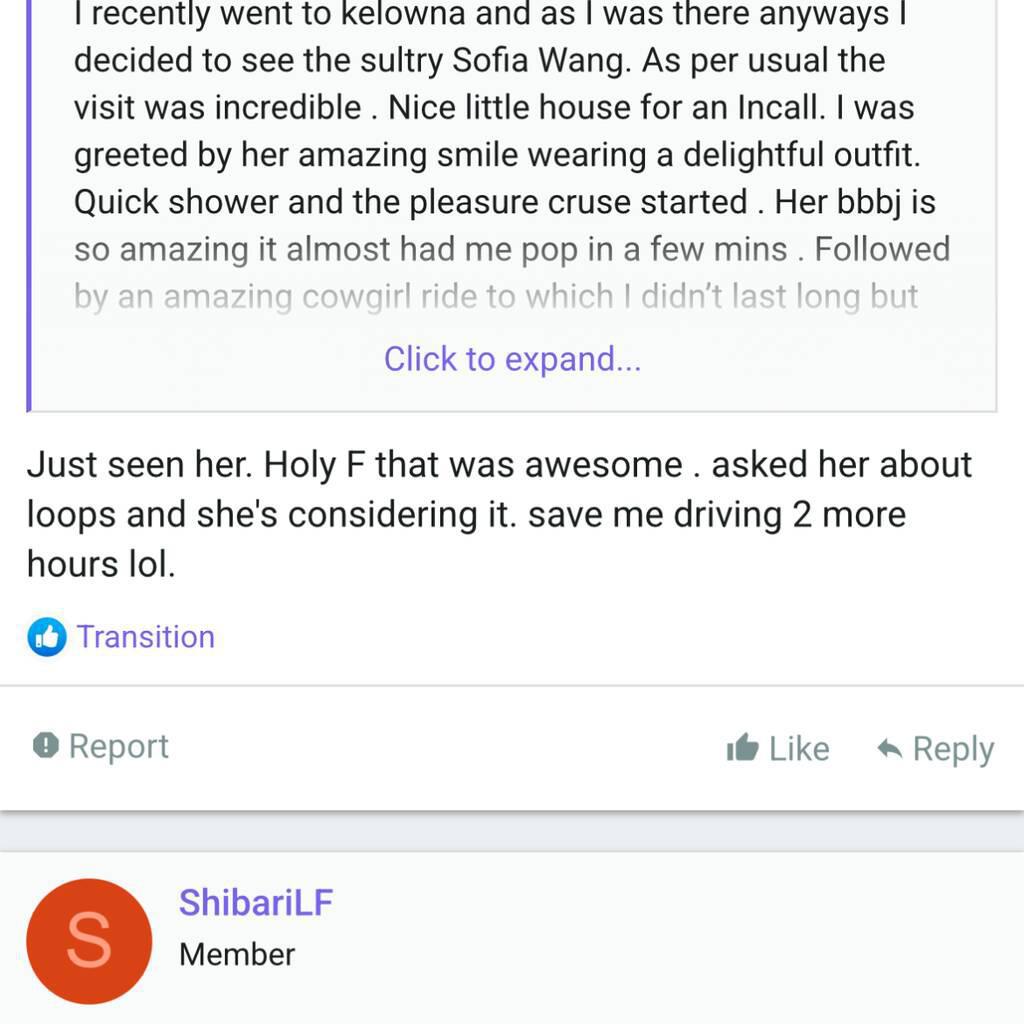Click the Like text button

(x=798, y=749)
